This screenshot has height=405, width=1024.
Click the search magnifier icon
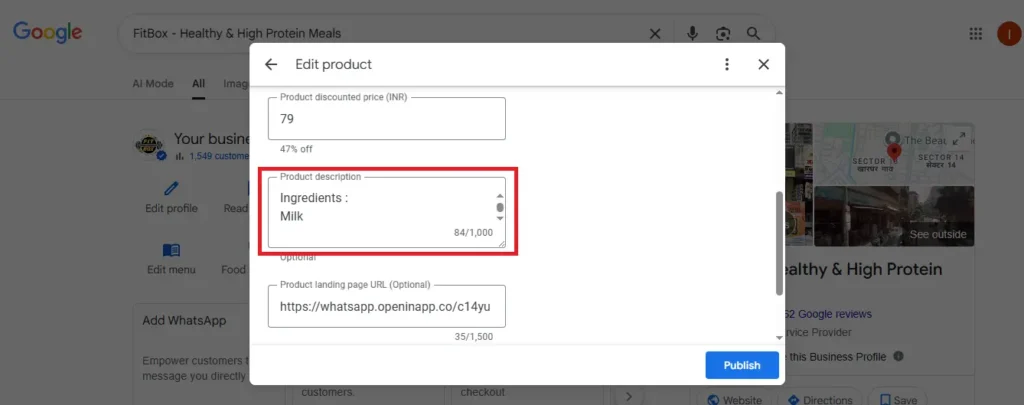click(754, 33)
